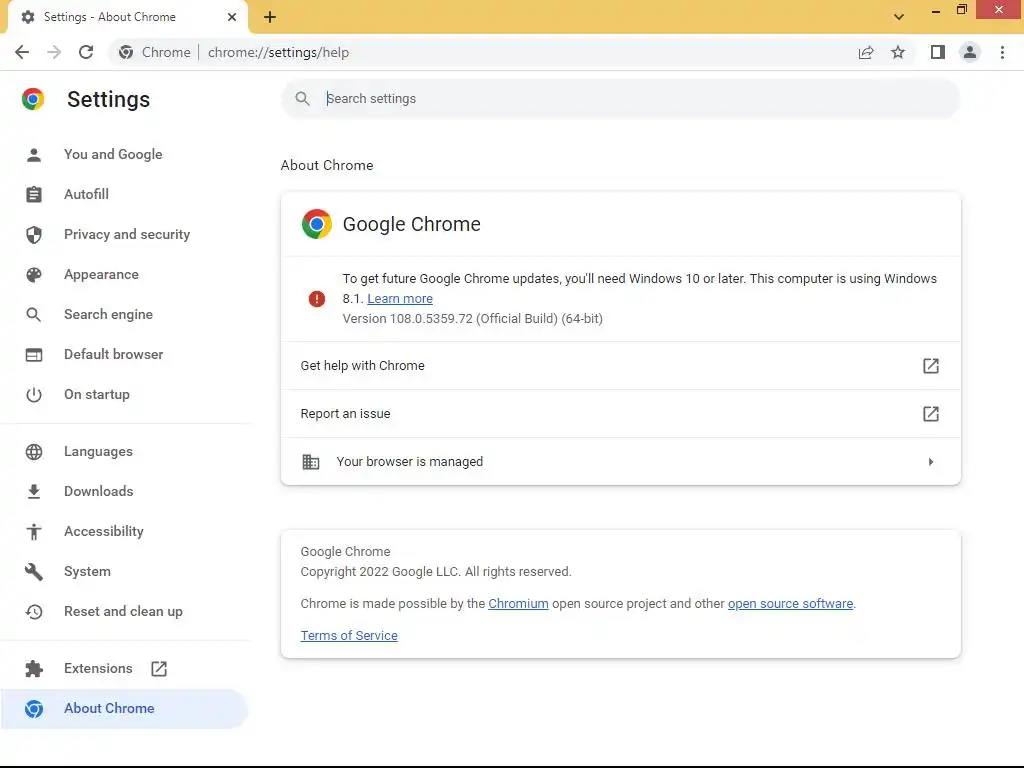Open the side panel icon
The height and width of the screenshot is (768, 1024).
click(938, 52)
